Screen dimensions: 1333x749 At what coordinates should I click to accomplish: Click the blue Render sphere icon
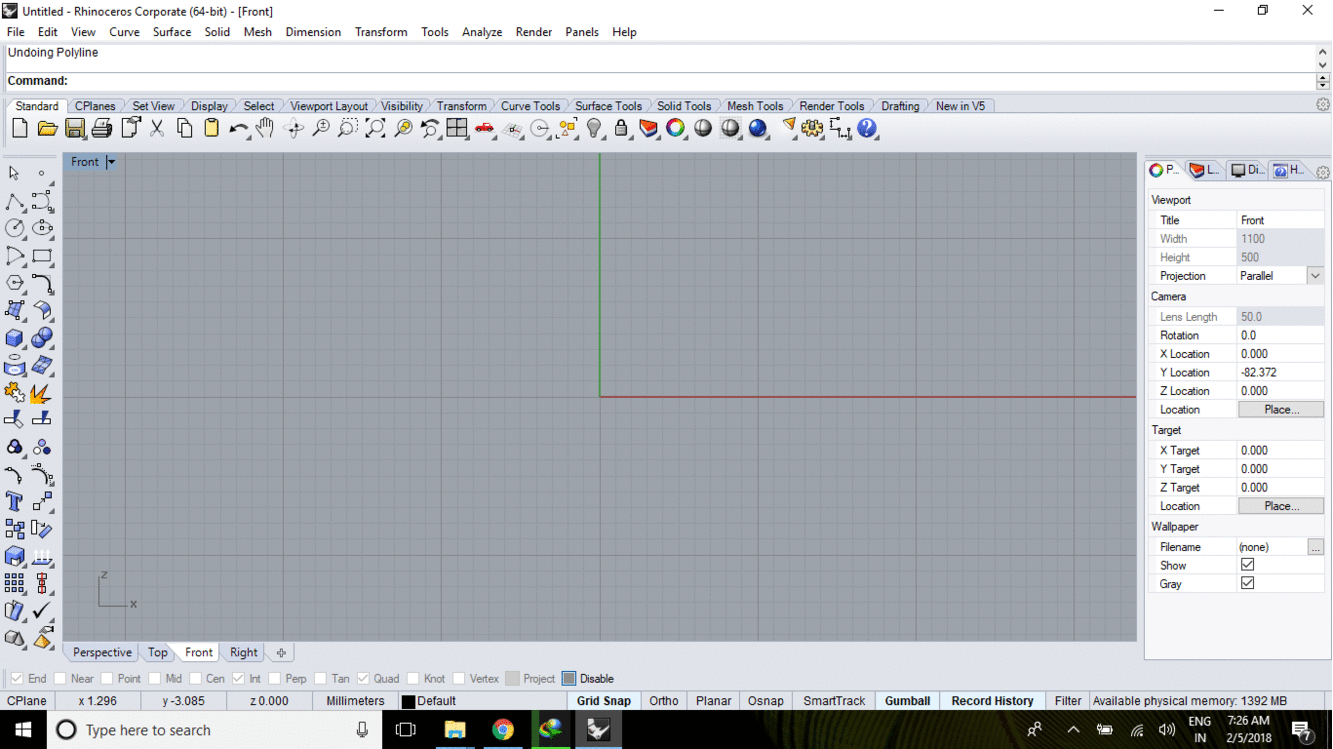(x=758, y=128)
